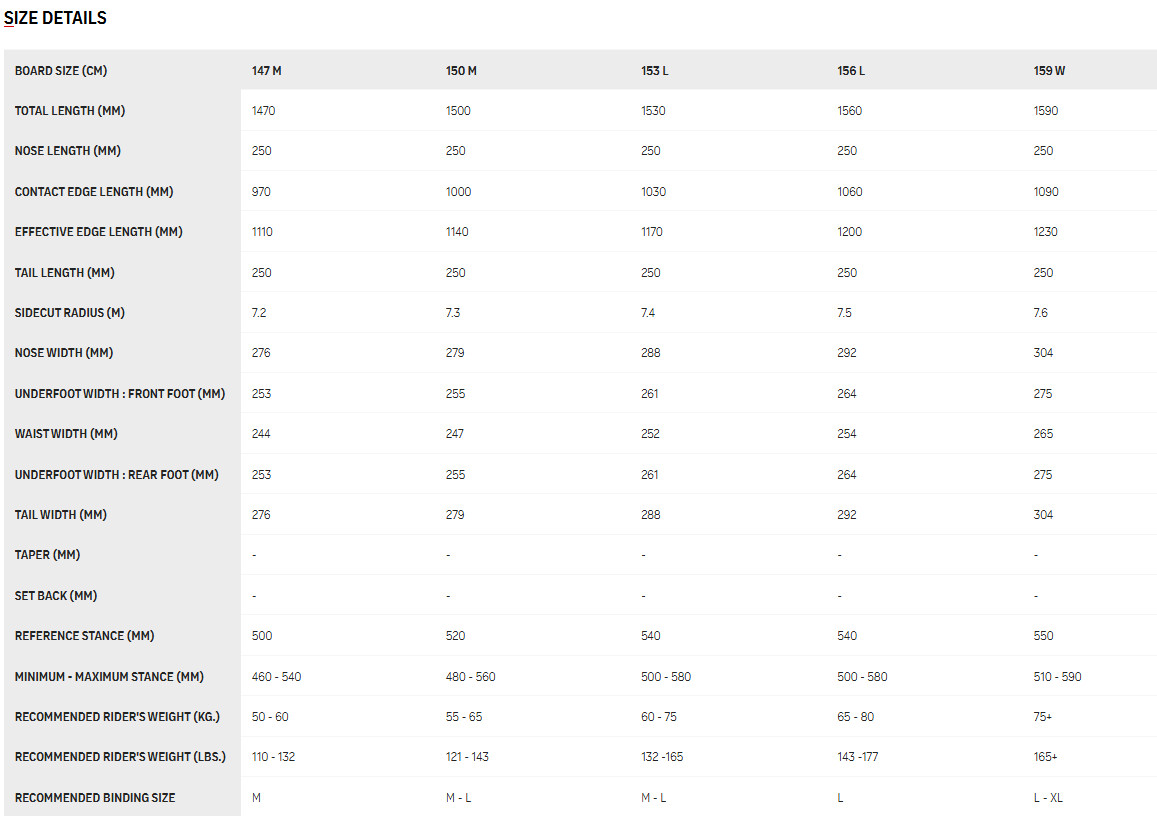
Task: Select the 7.4 sidecut radius value
Action: 650,313
